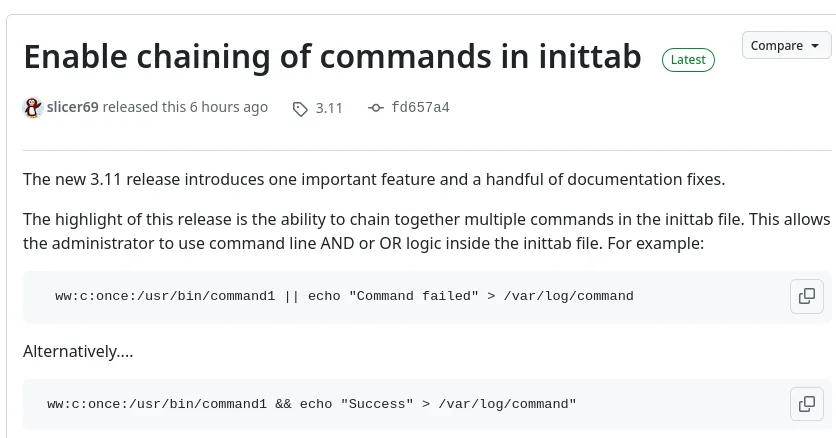Open the 3.11 tag link
The image size is (836, 438).
click(329, 108)
